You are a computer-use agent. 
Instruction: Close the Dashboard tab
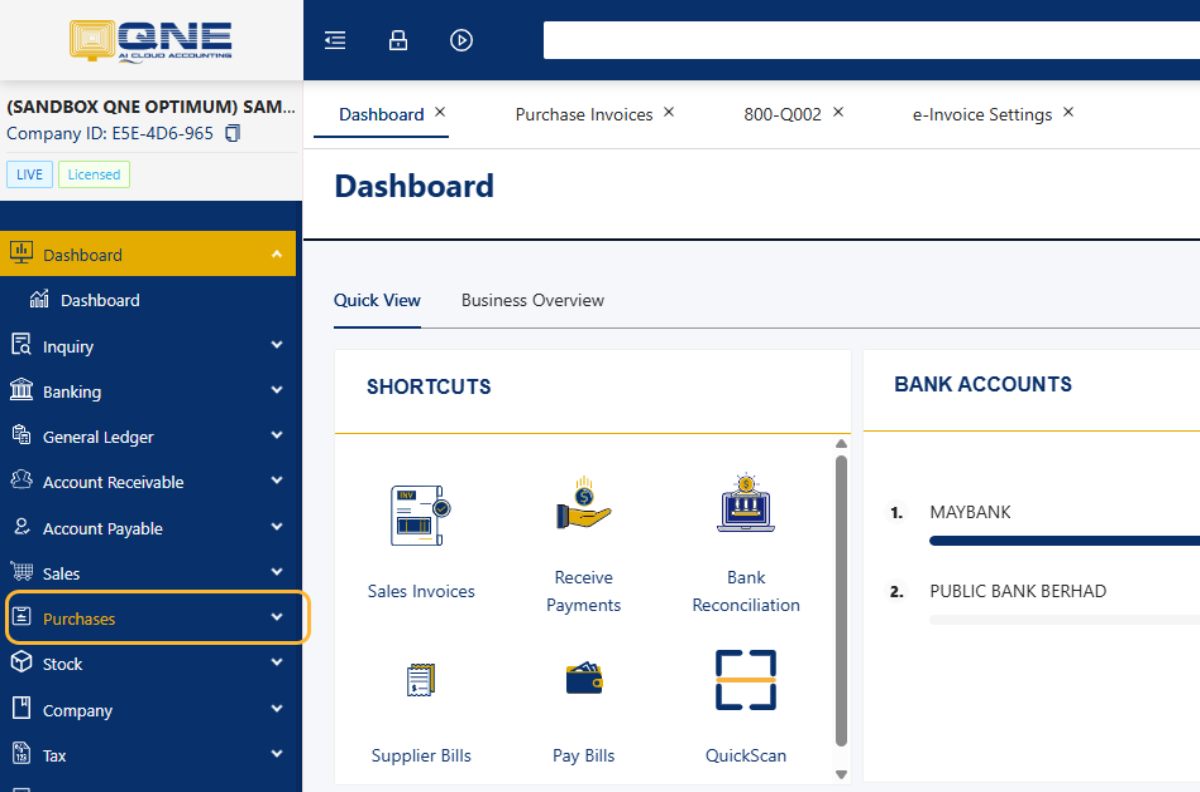click(x=440, y=112)
